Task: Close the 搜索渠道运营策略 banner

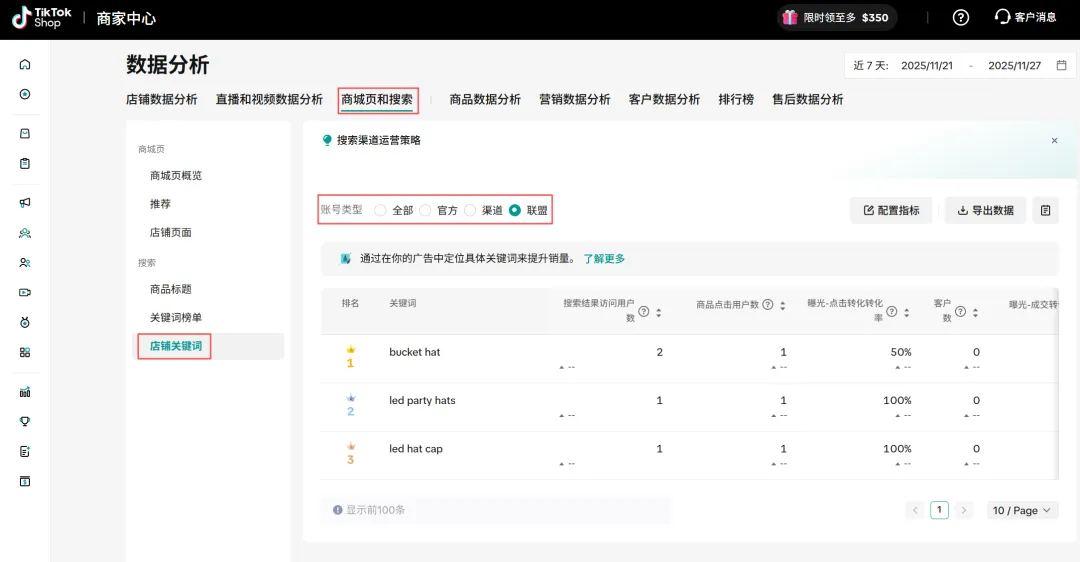Action: pyautogui.click(x=1054, y=141)
